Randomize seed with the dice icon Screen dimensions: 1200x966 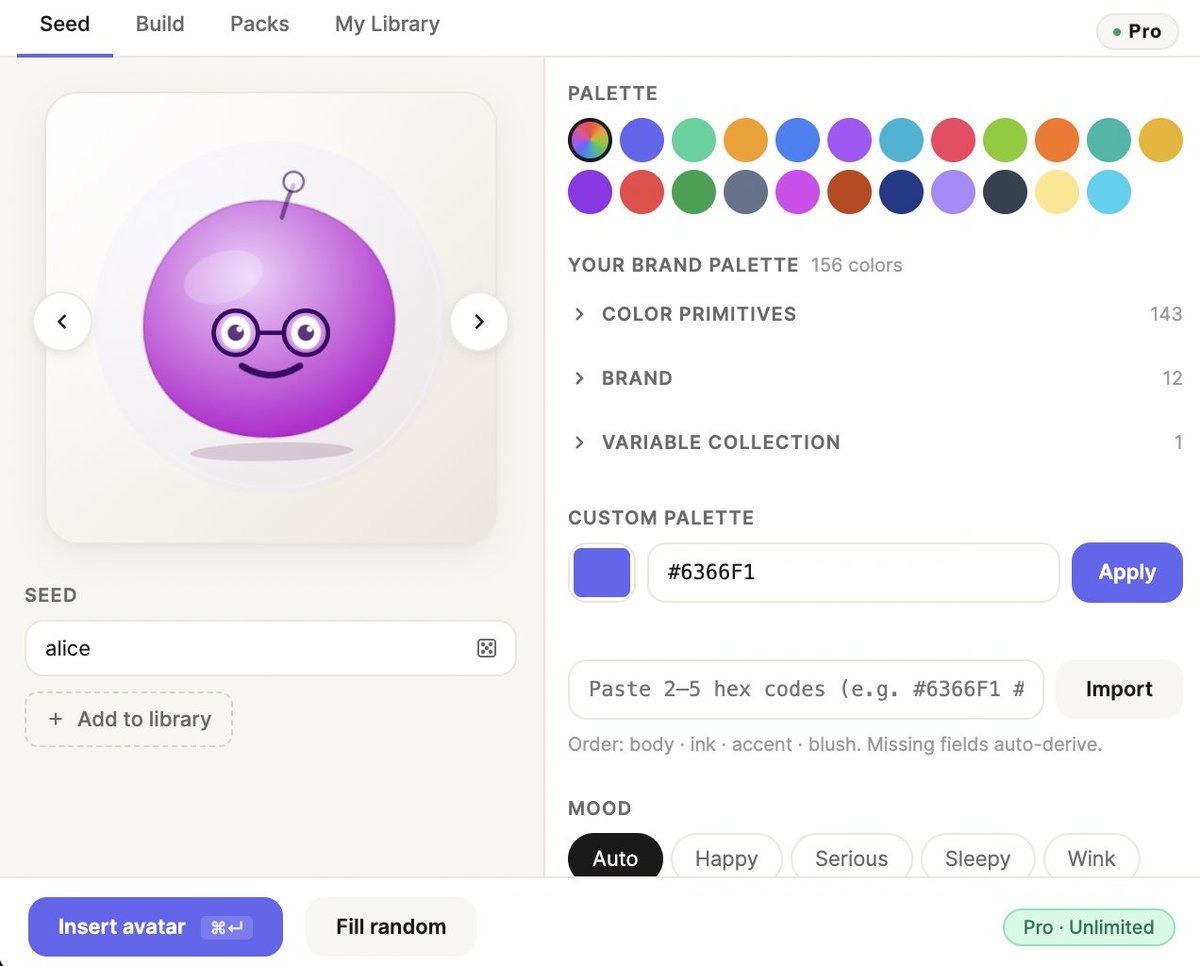tap(486, 649)
